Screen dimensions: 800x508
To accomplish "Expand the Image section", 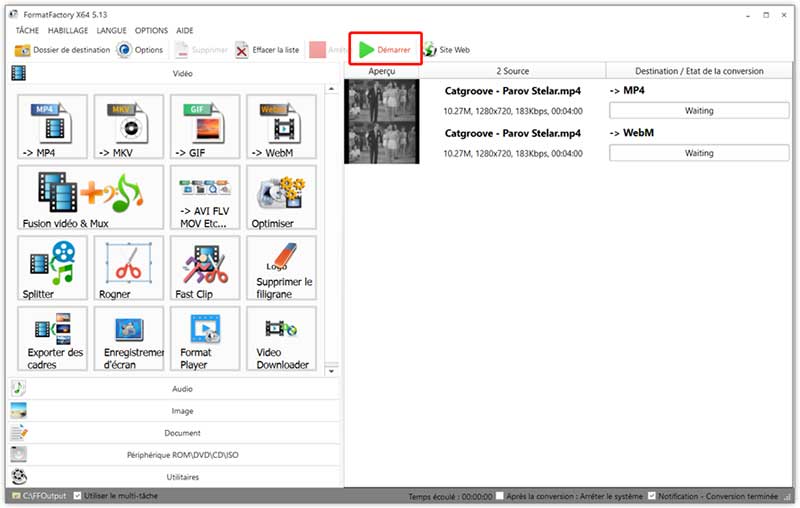I will coord(174,411).
